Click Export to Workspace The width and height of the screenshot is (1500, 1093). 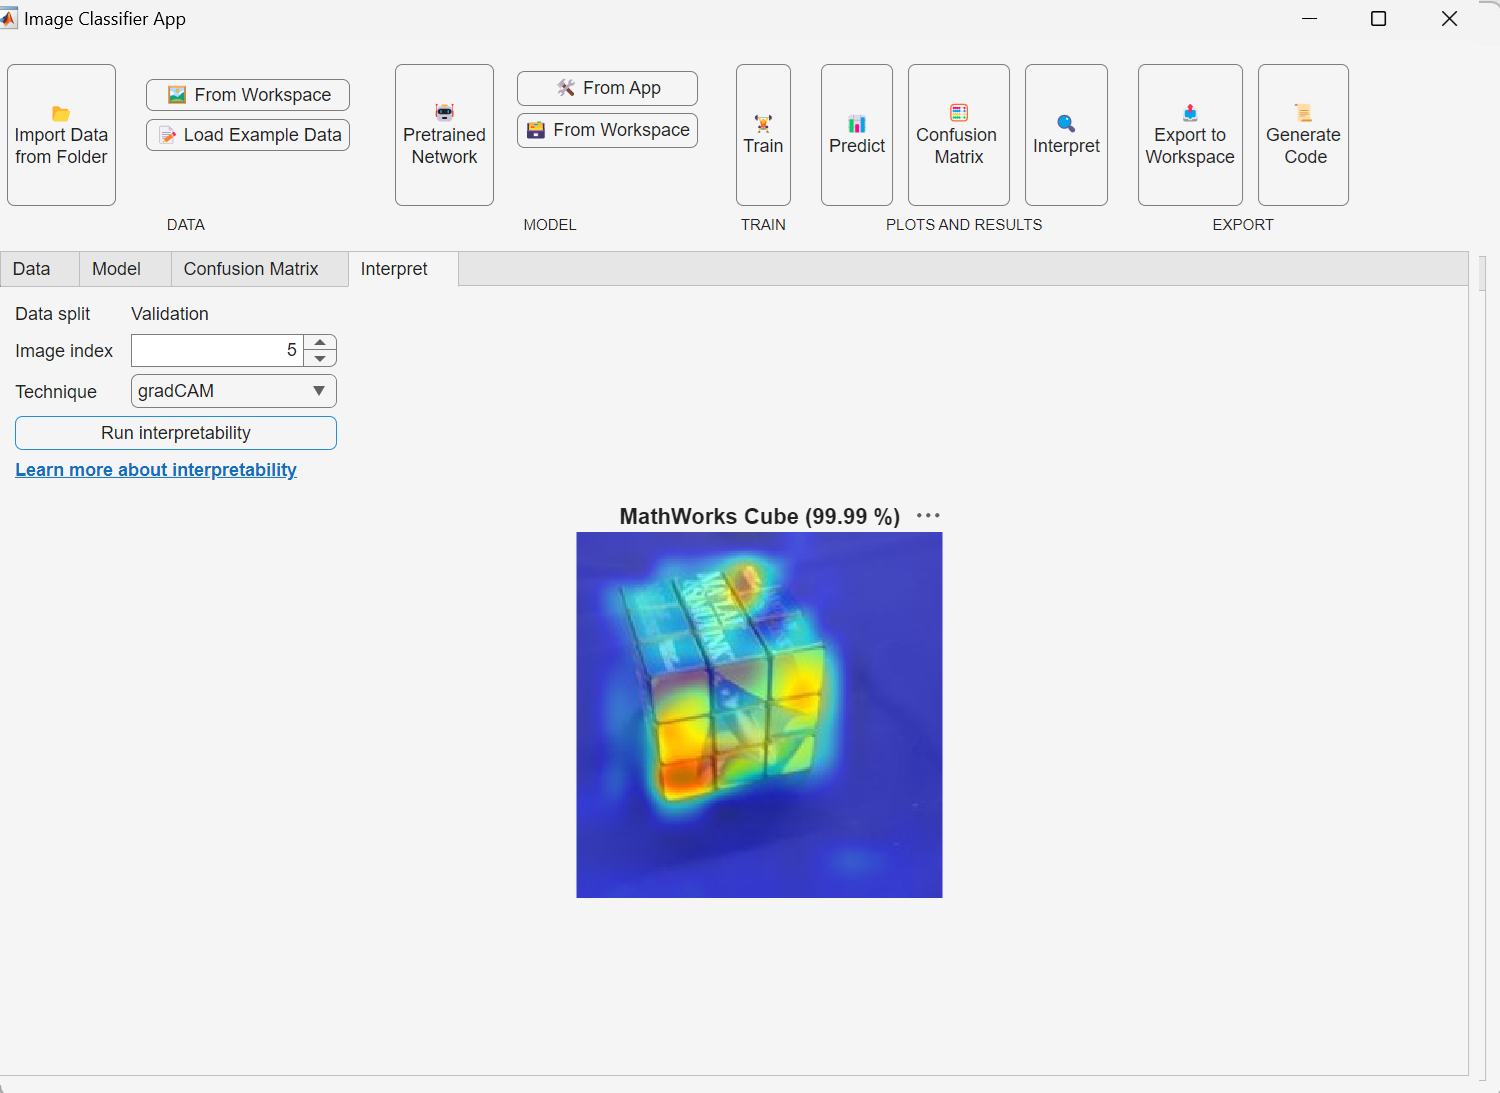pyautogui.click(x=1190, y=134)
